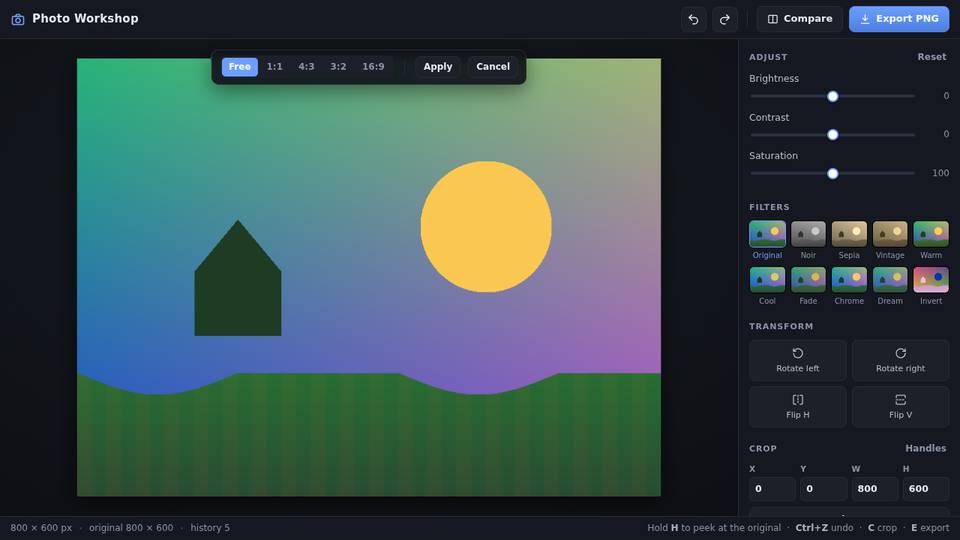This screenshot has width=960, height=540.
Task: Click the 'Ctrl+Z undo' hint
Action: coord(824,528)
